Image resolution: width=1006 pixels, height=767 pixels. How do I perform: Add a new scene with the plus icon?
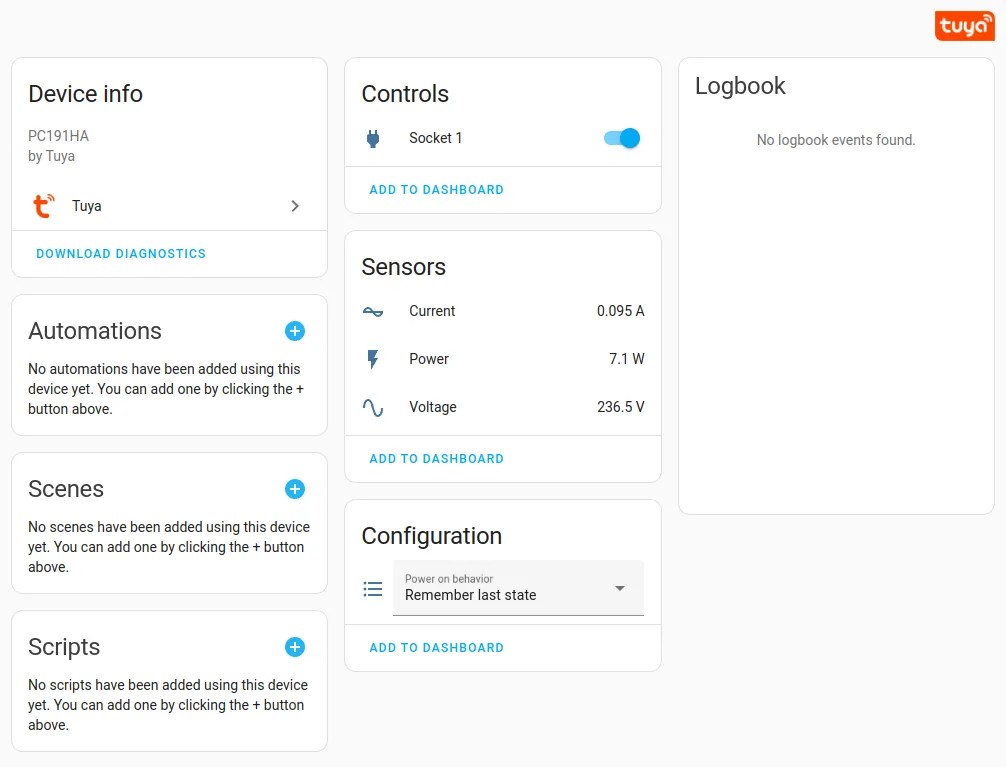pyautogui.click(x=294, y=489)
